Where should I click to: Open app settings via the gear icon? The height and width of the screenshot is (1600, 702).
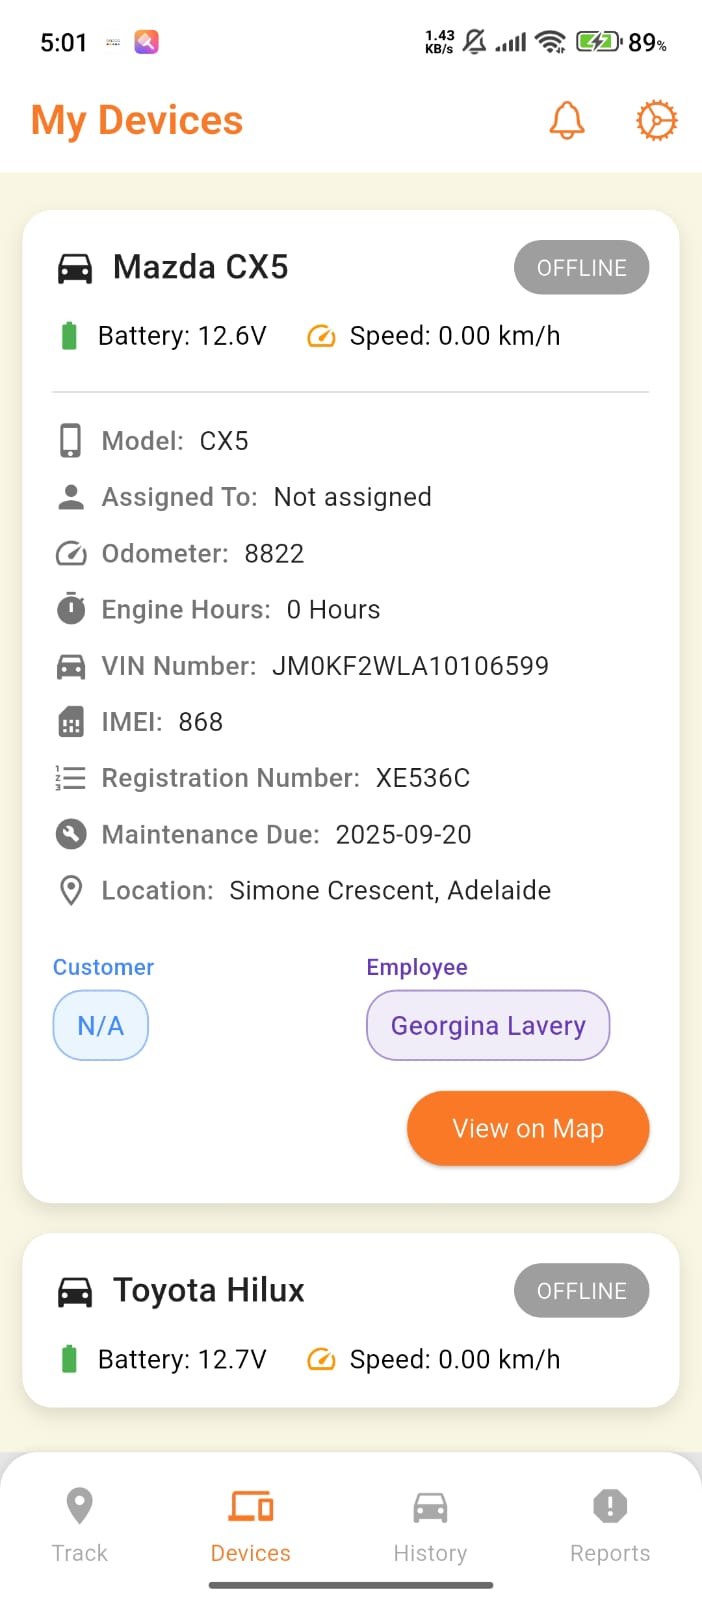[656, 119]
